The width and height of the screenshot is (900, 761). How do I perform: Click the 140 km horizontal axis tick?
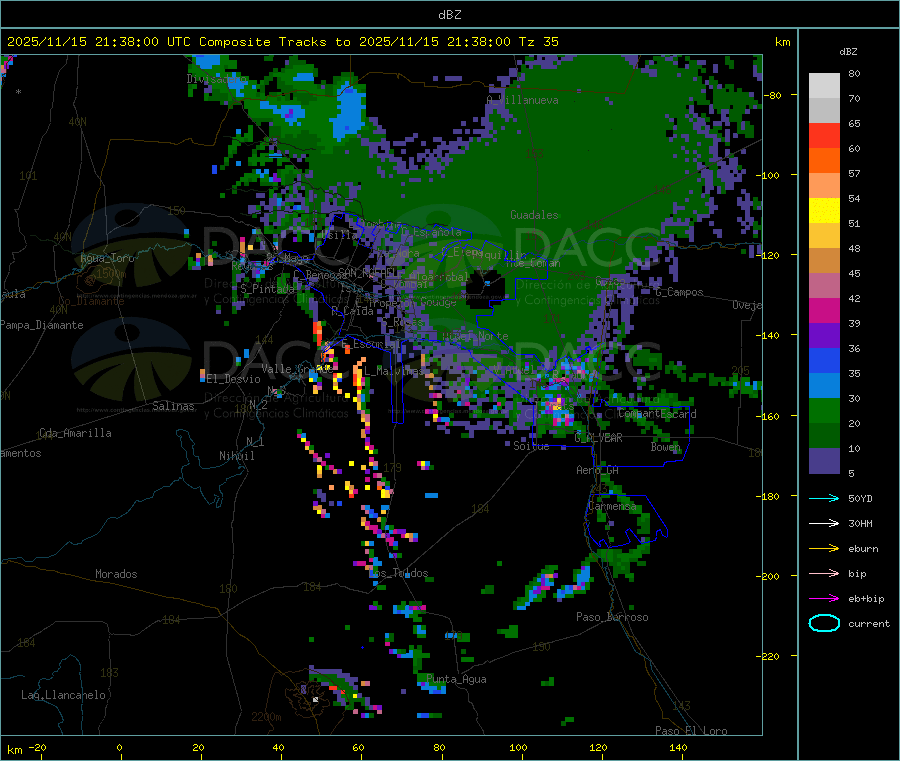point(678,747)
